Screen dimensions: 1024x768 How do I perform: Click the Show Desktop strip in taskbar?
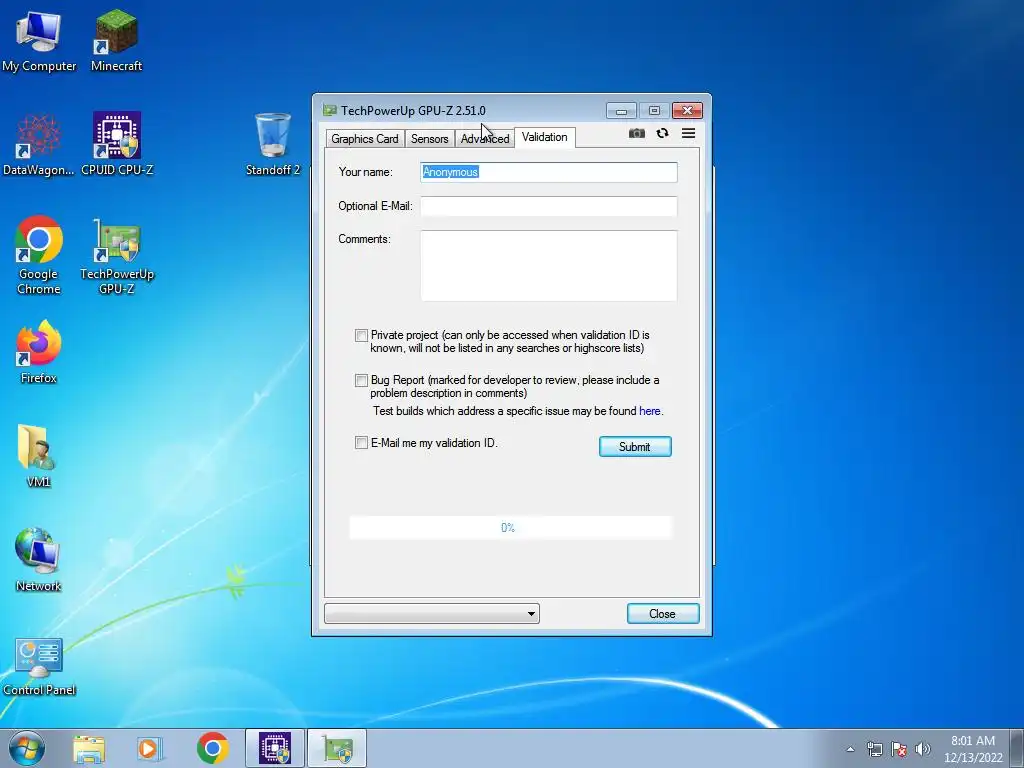click(1017, 748)
